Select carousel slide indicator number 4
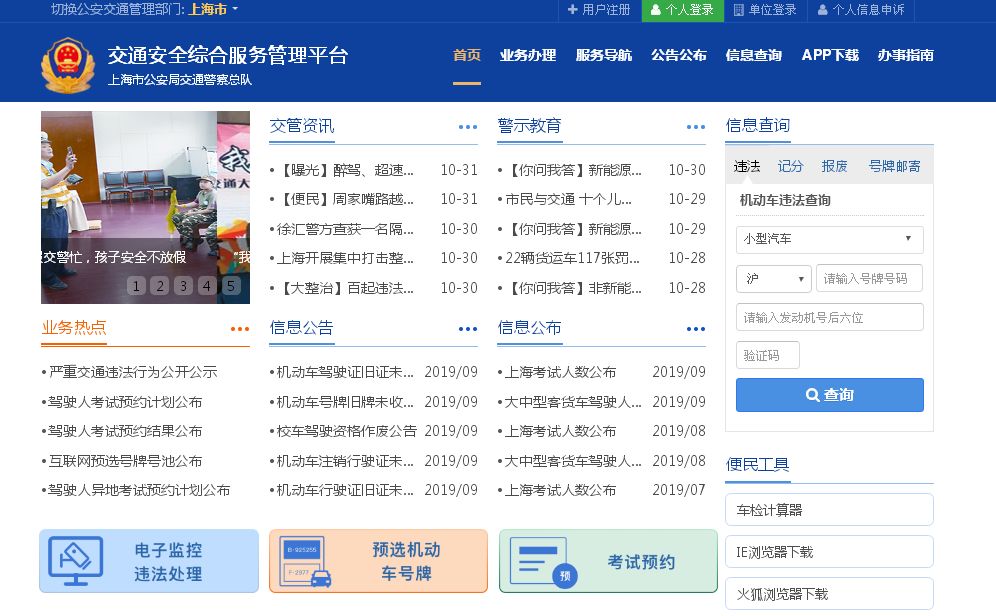This screenshot has width=996, height=616. 207,286
